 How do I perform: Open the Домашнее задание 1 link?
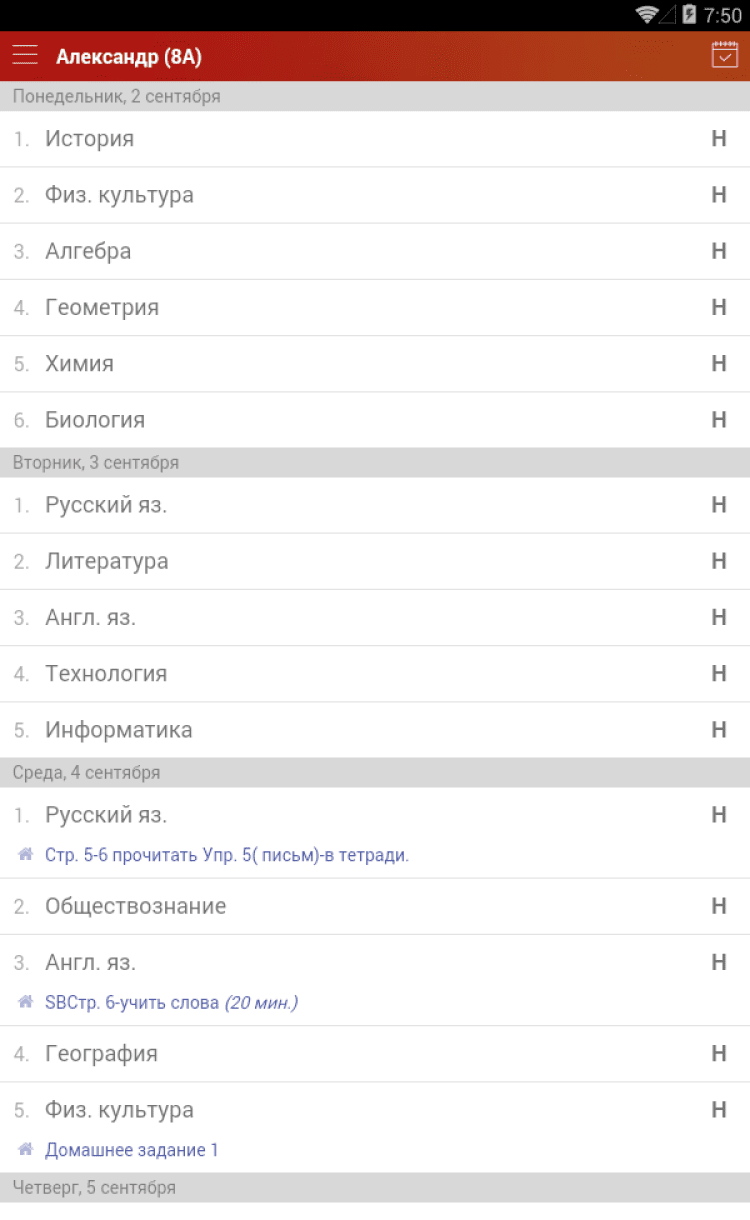pyautogui.click(x=132, y=1150)
